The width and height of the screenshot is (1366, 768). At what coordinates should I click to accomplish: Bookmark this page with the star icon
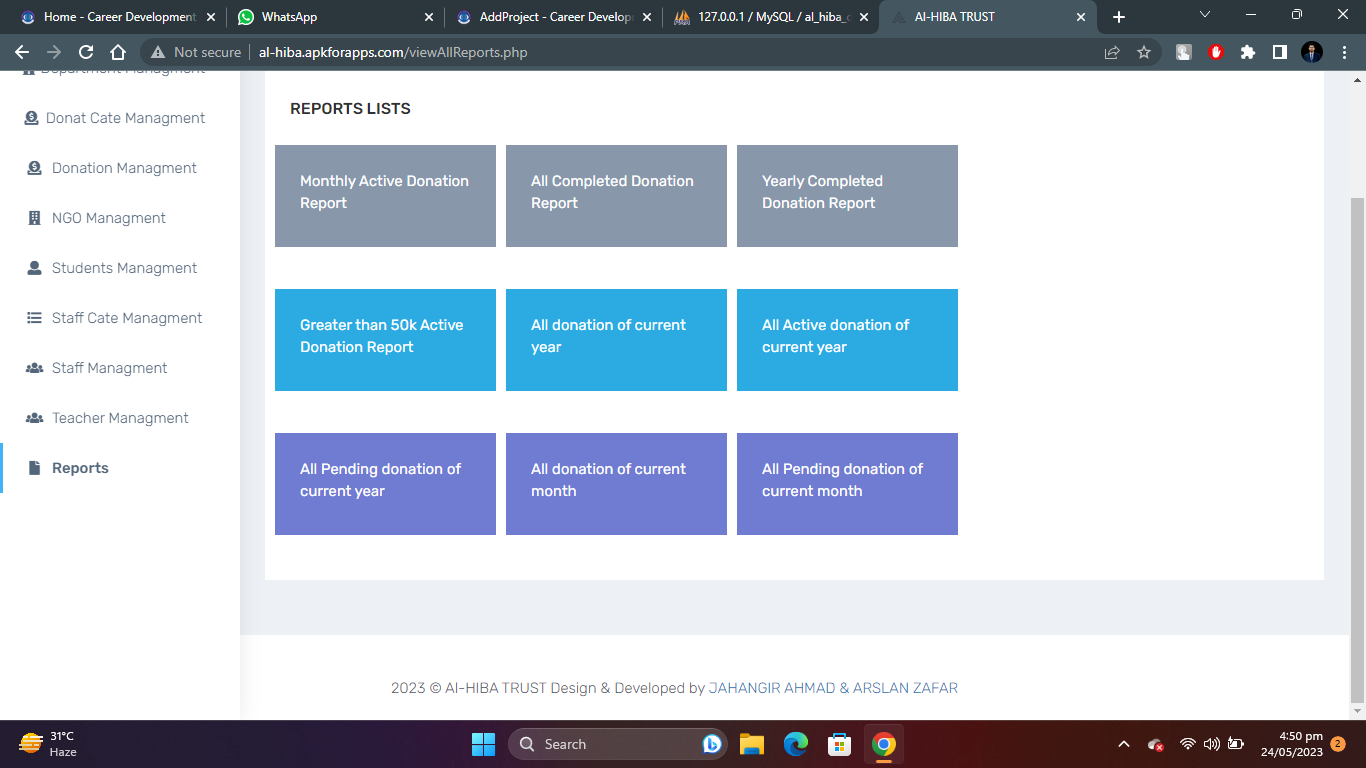pyautogui.click(x=1144, y=52)
